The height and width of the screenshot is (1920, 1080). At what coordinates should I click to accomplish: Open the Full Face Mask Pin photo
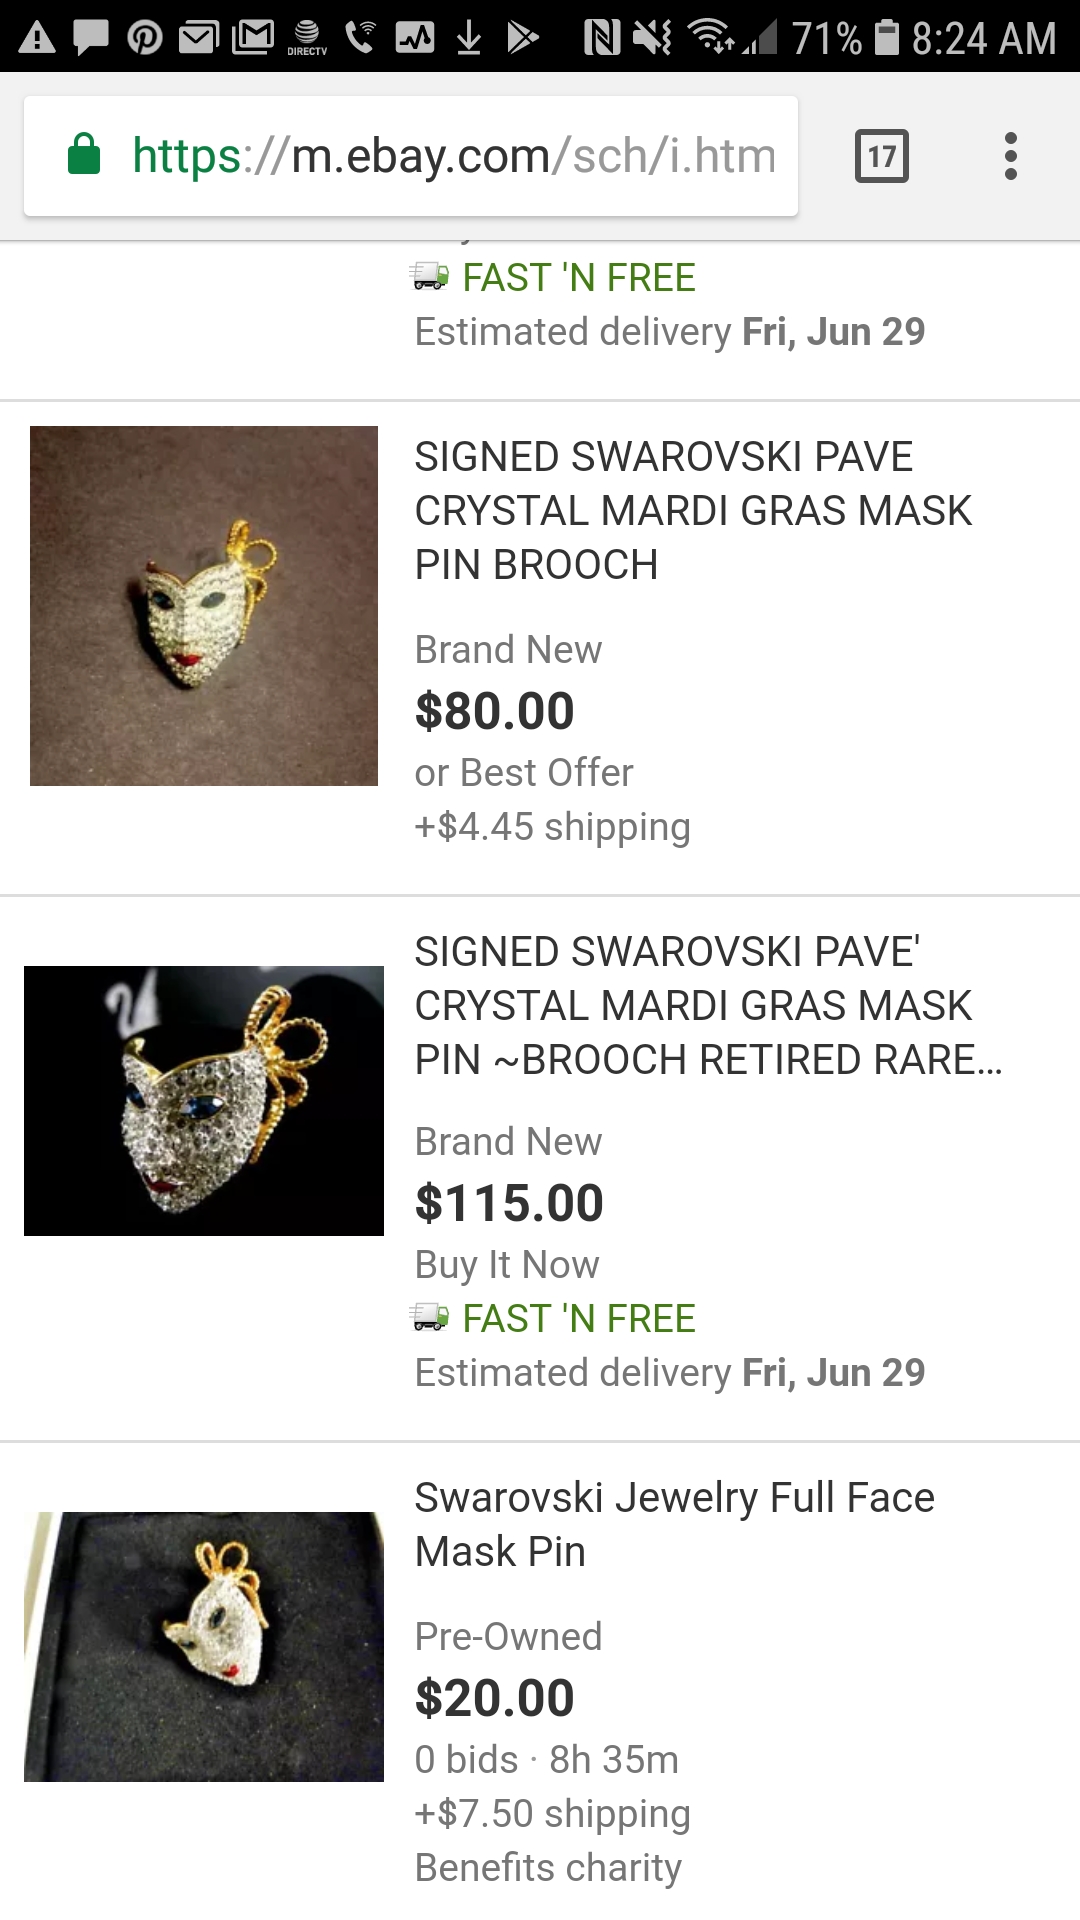[x=204, y=1646]
